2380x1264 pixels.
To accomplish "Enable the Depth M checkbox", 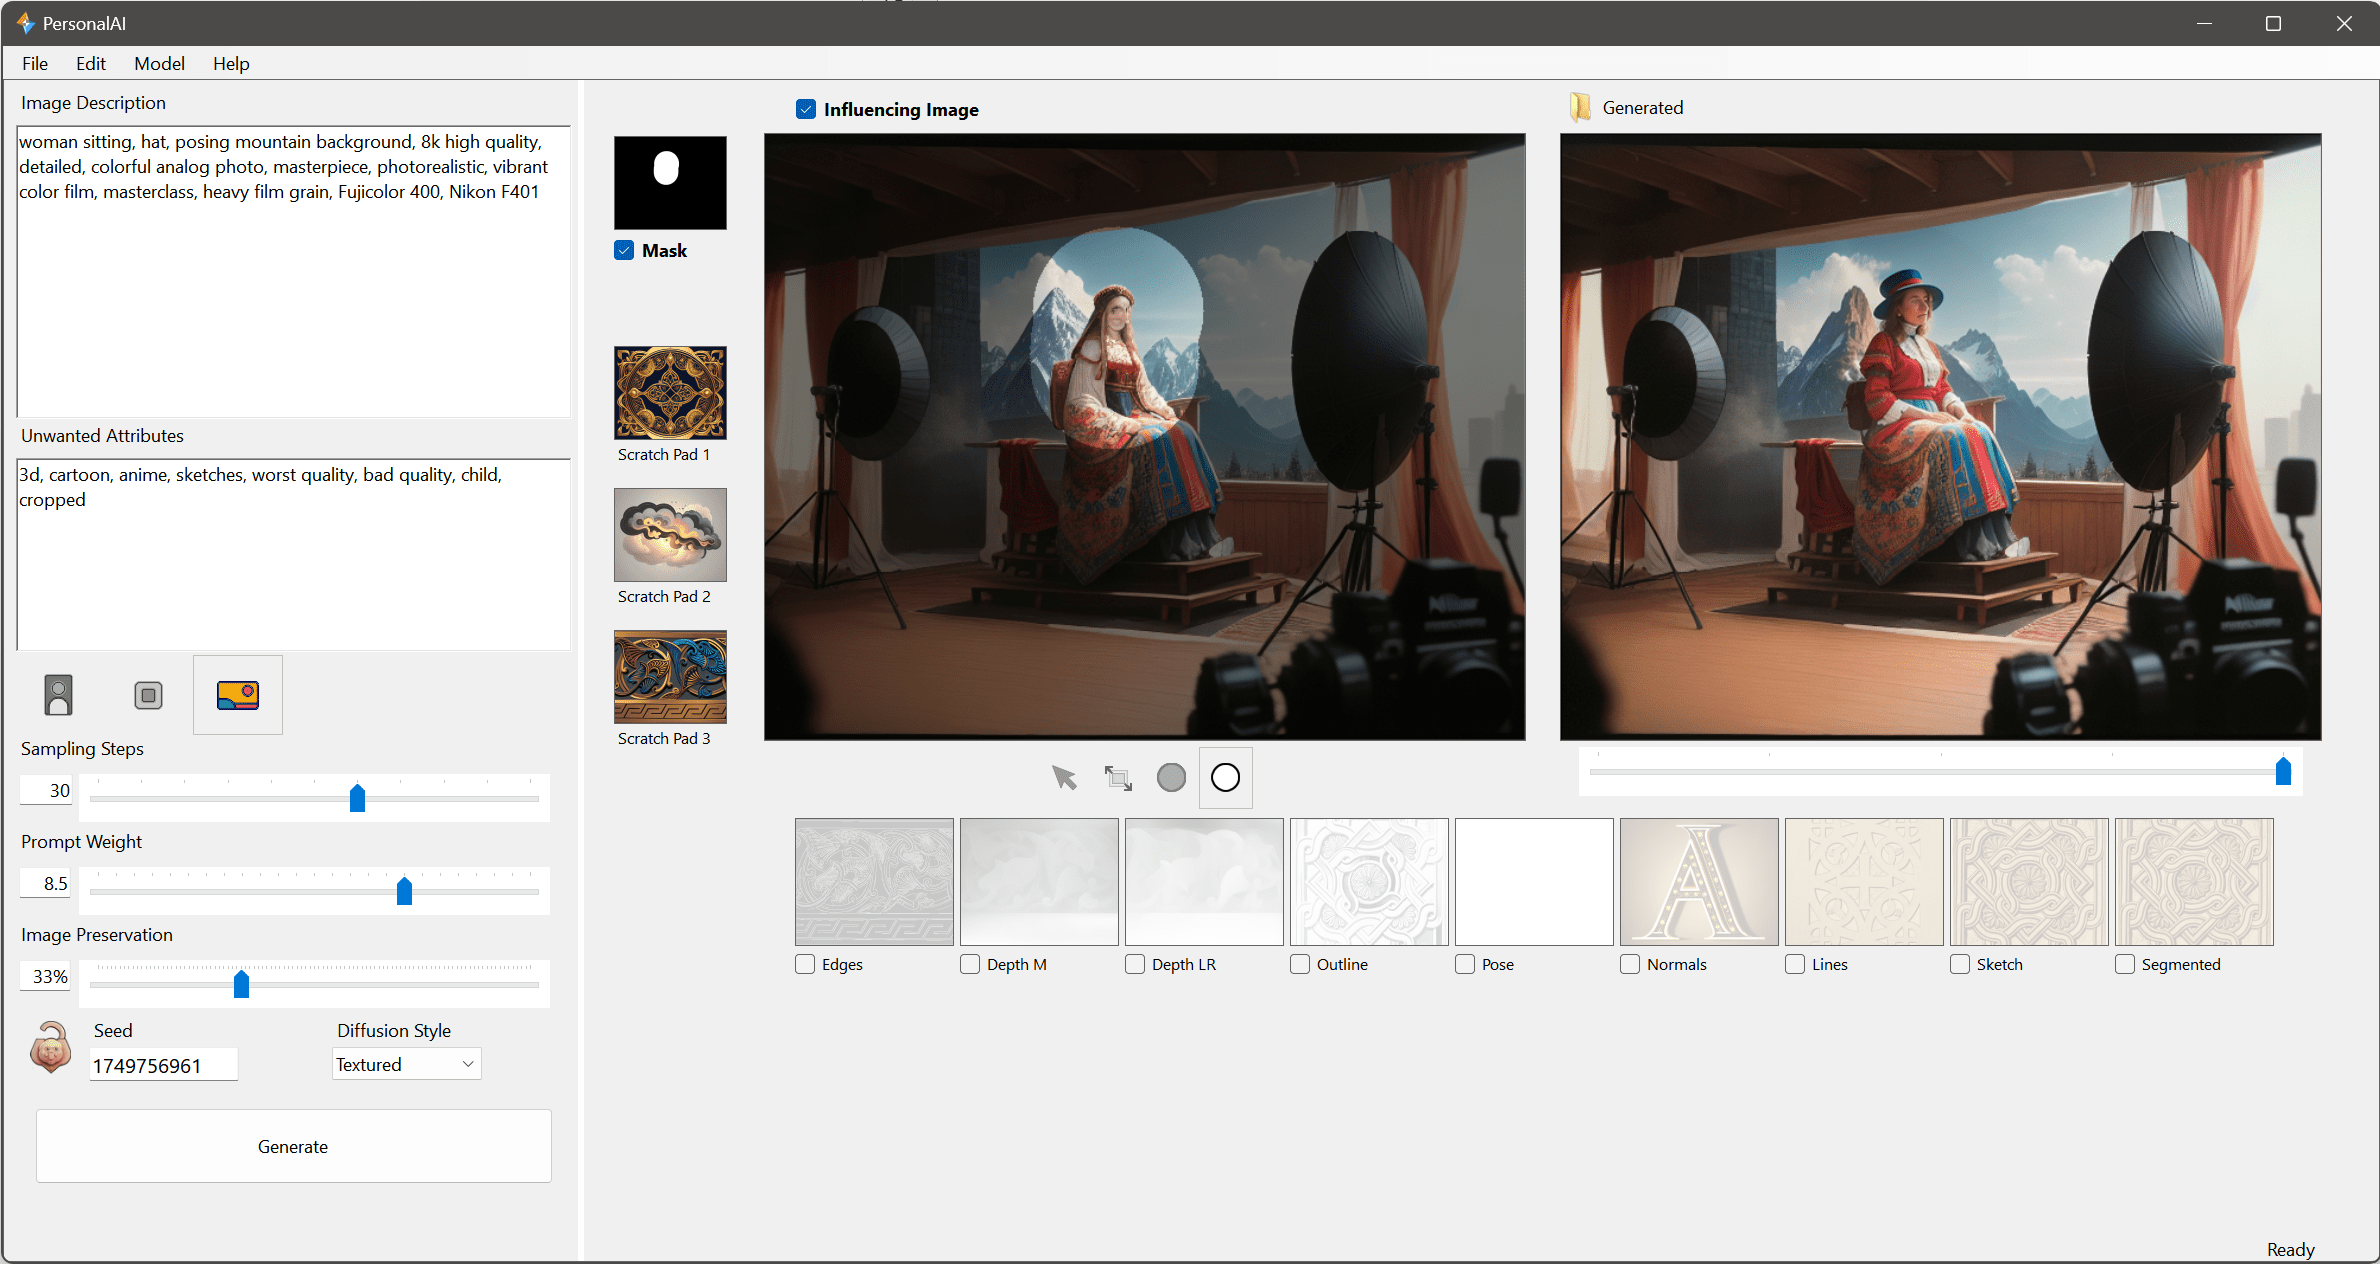I will pos(970,964).
